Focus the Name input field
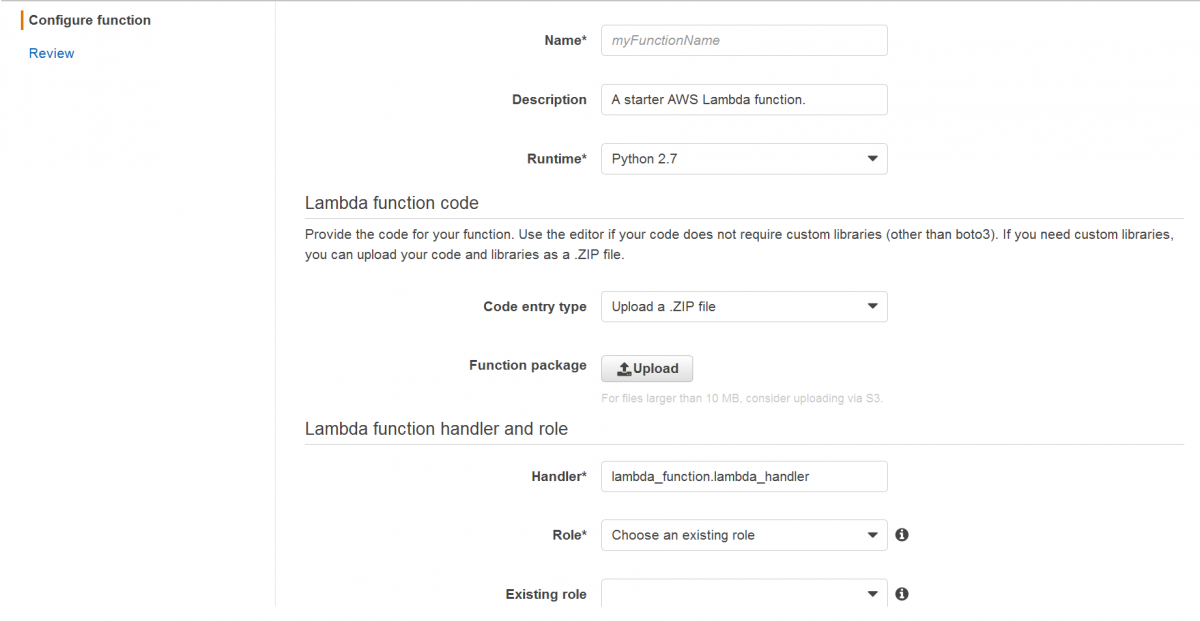This screenshot has height=621, width=1200. click(x=744, y=40)
